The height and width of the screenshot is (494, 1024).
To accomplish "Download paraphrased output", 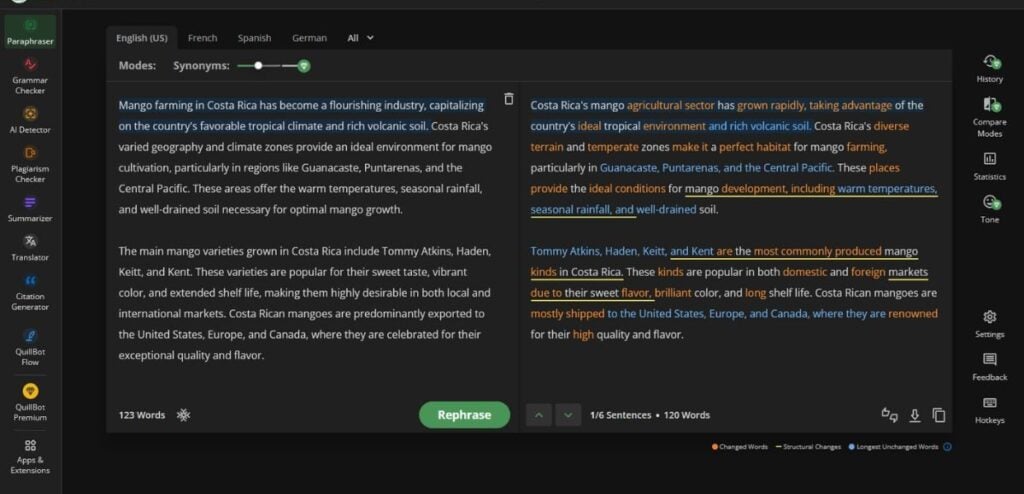I will 915,415.
